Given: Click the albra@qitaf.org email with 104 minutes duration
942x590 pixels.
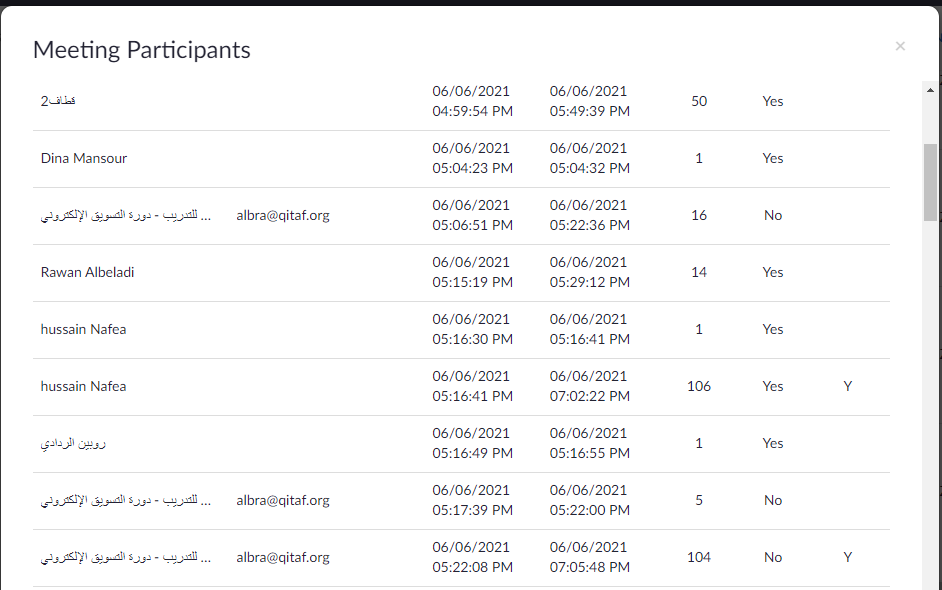Looking at the screenshot, I should pyautogui.click(x=283, y=557).
